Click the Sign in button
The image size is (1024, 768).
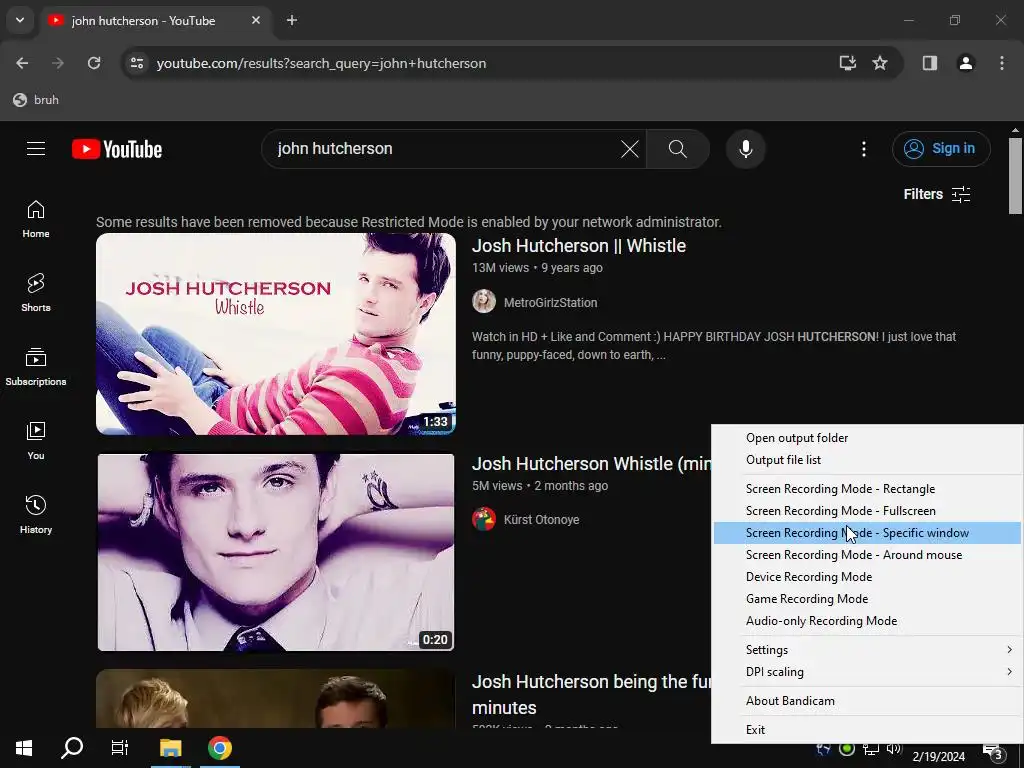point(941,149)
